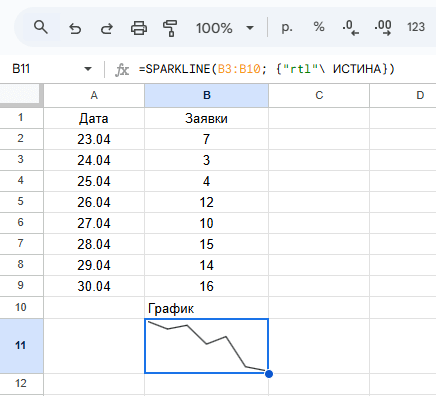Undo the last action

coord(75,28)
